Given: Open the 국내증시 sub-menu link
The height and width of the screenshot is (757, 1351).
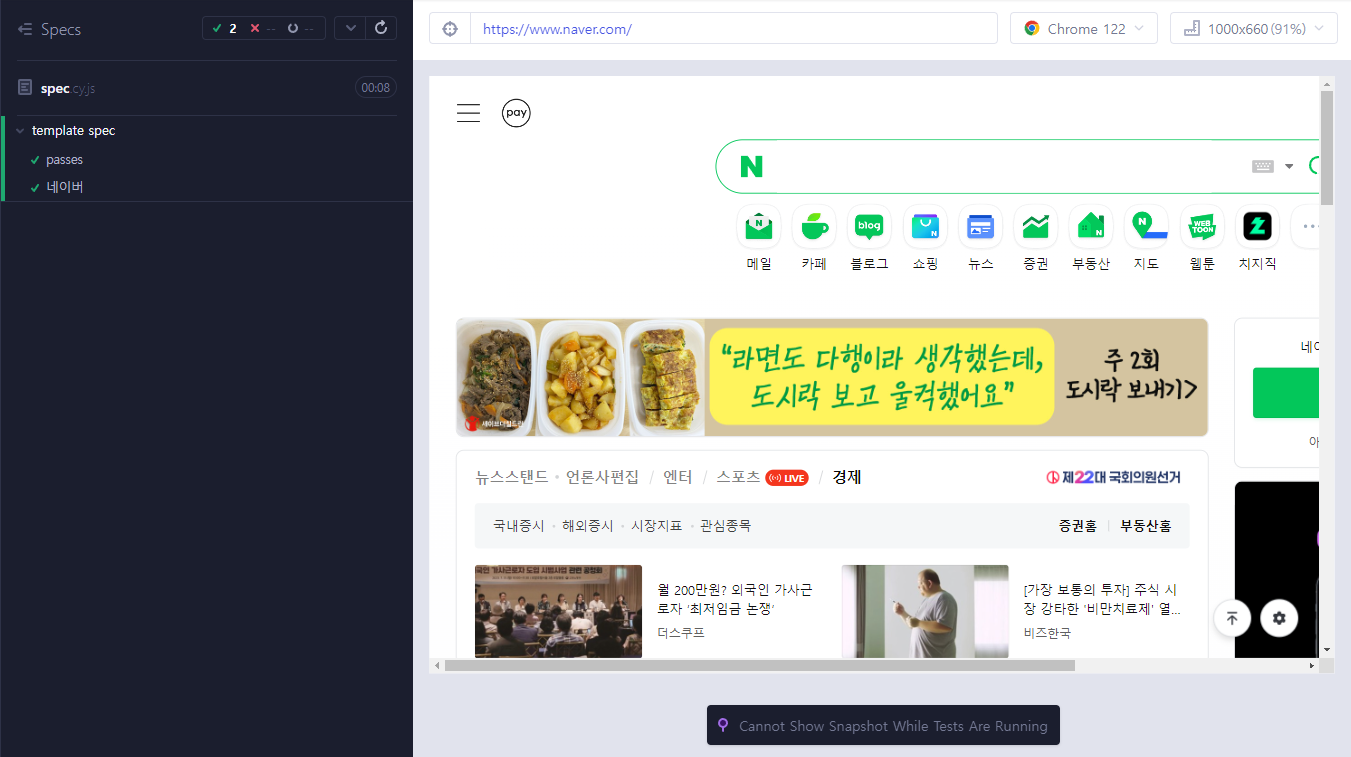Looking at the screenshot, I should coord(519,525).
